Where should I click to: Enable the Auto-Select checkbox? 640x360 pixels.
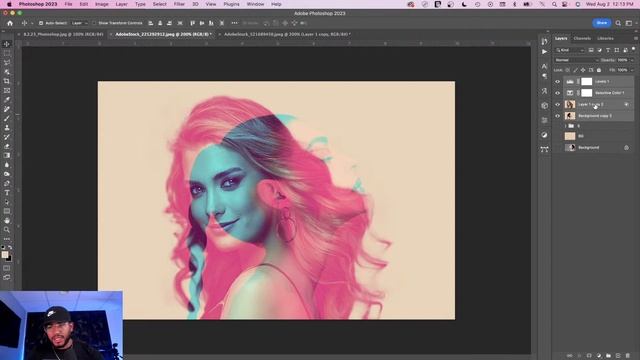coord(41,23)
